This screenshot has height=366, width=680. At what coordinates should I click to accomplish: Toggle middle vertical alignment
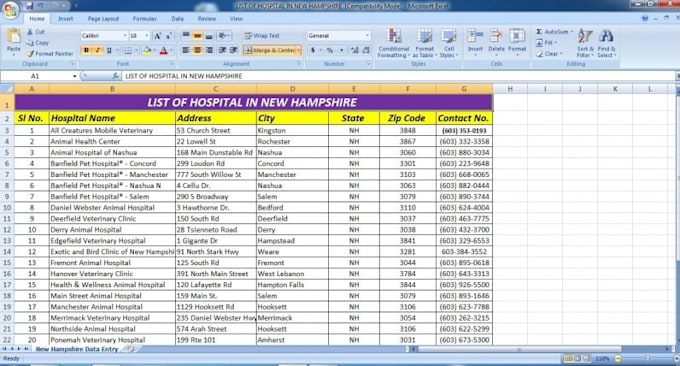[197, 36]
